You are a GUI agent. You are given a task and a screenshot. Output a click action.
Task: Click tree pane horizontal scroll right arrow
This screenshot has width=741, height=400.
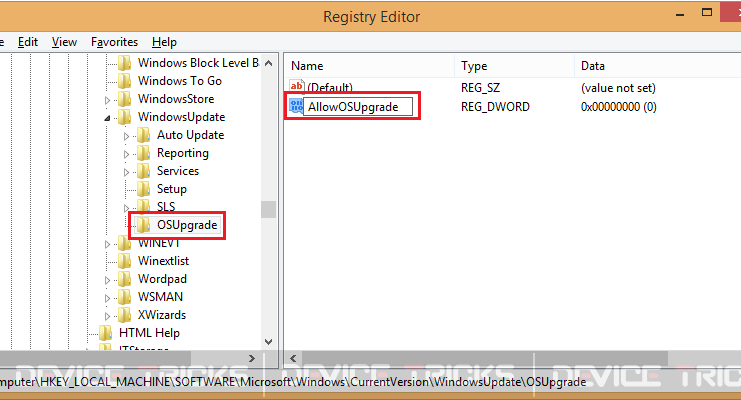tap(251, 358)
